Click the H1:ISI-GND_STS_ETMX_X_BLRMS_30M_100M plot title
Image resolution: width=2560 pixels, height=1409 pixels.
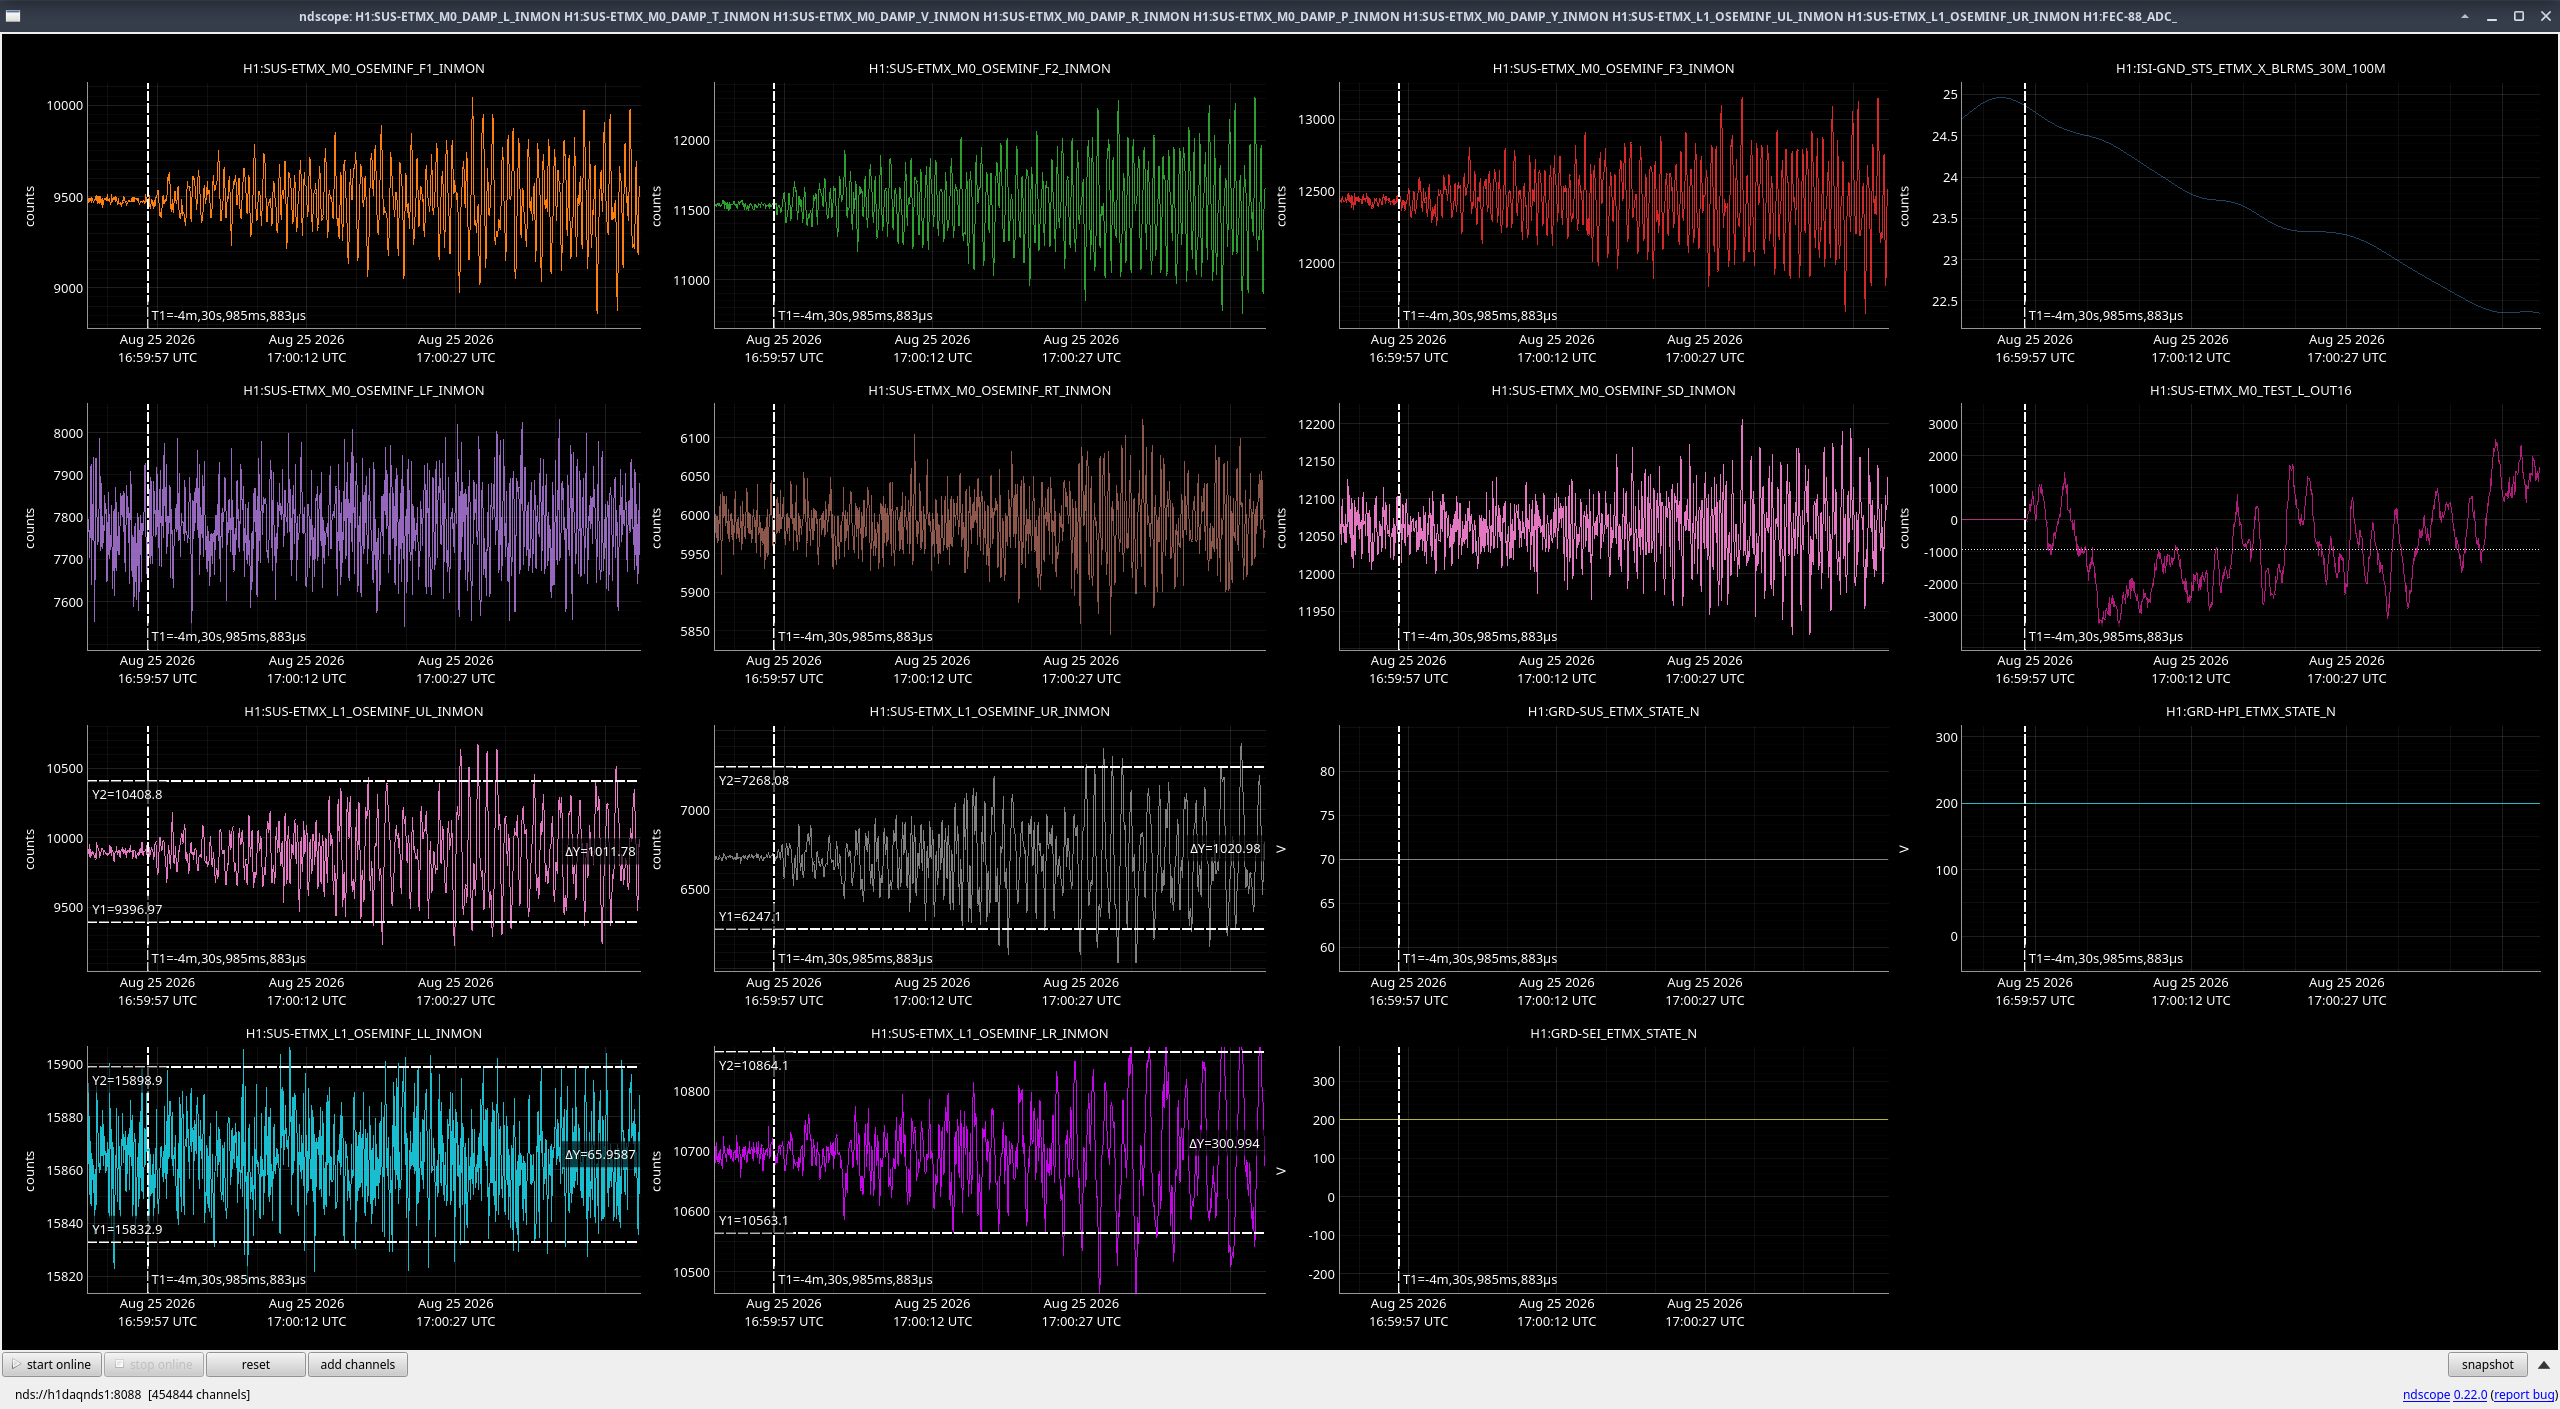(x=2250, y=69)
